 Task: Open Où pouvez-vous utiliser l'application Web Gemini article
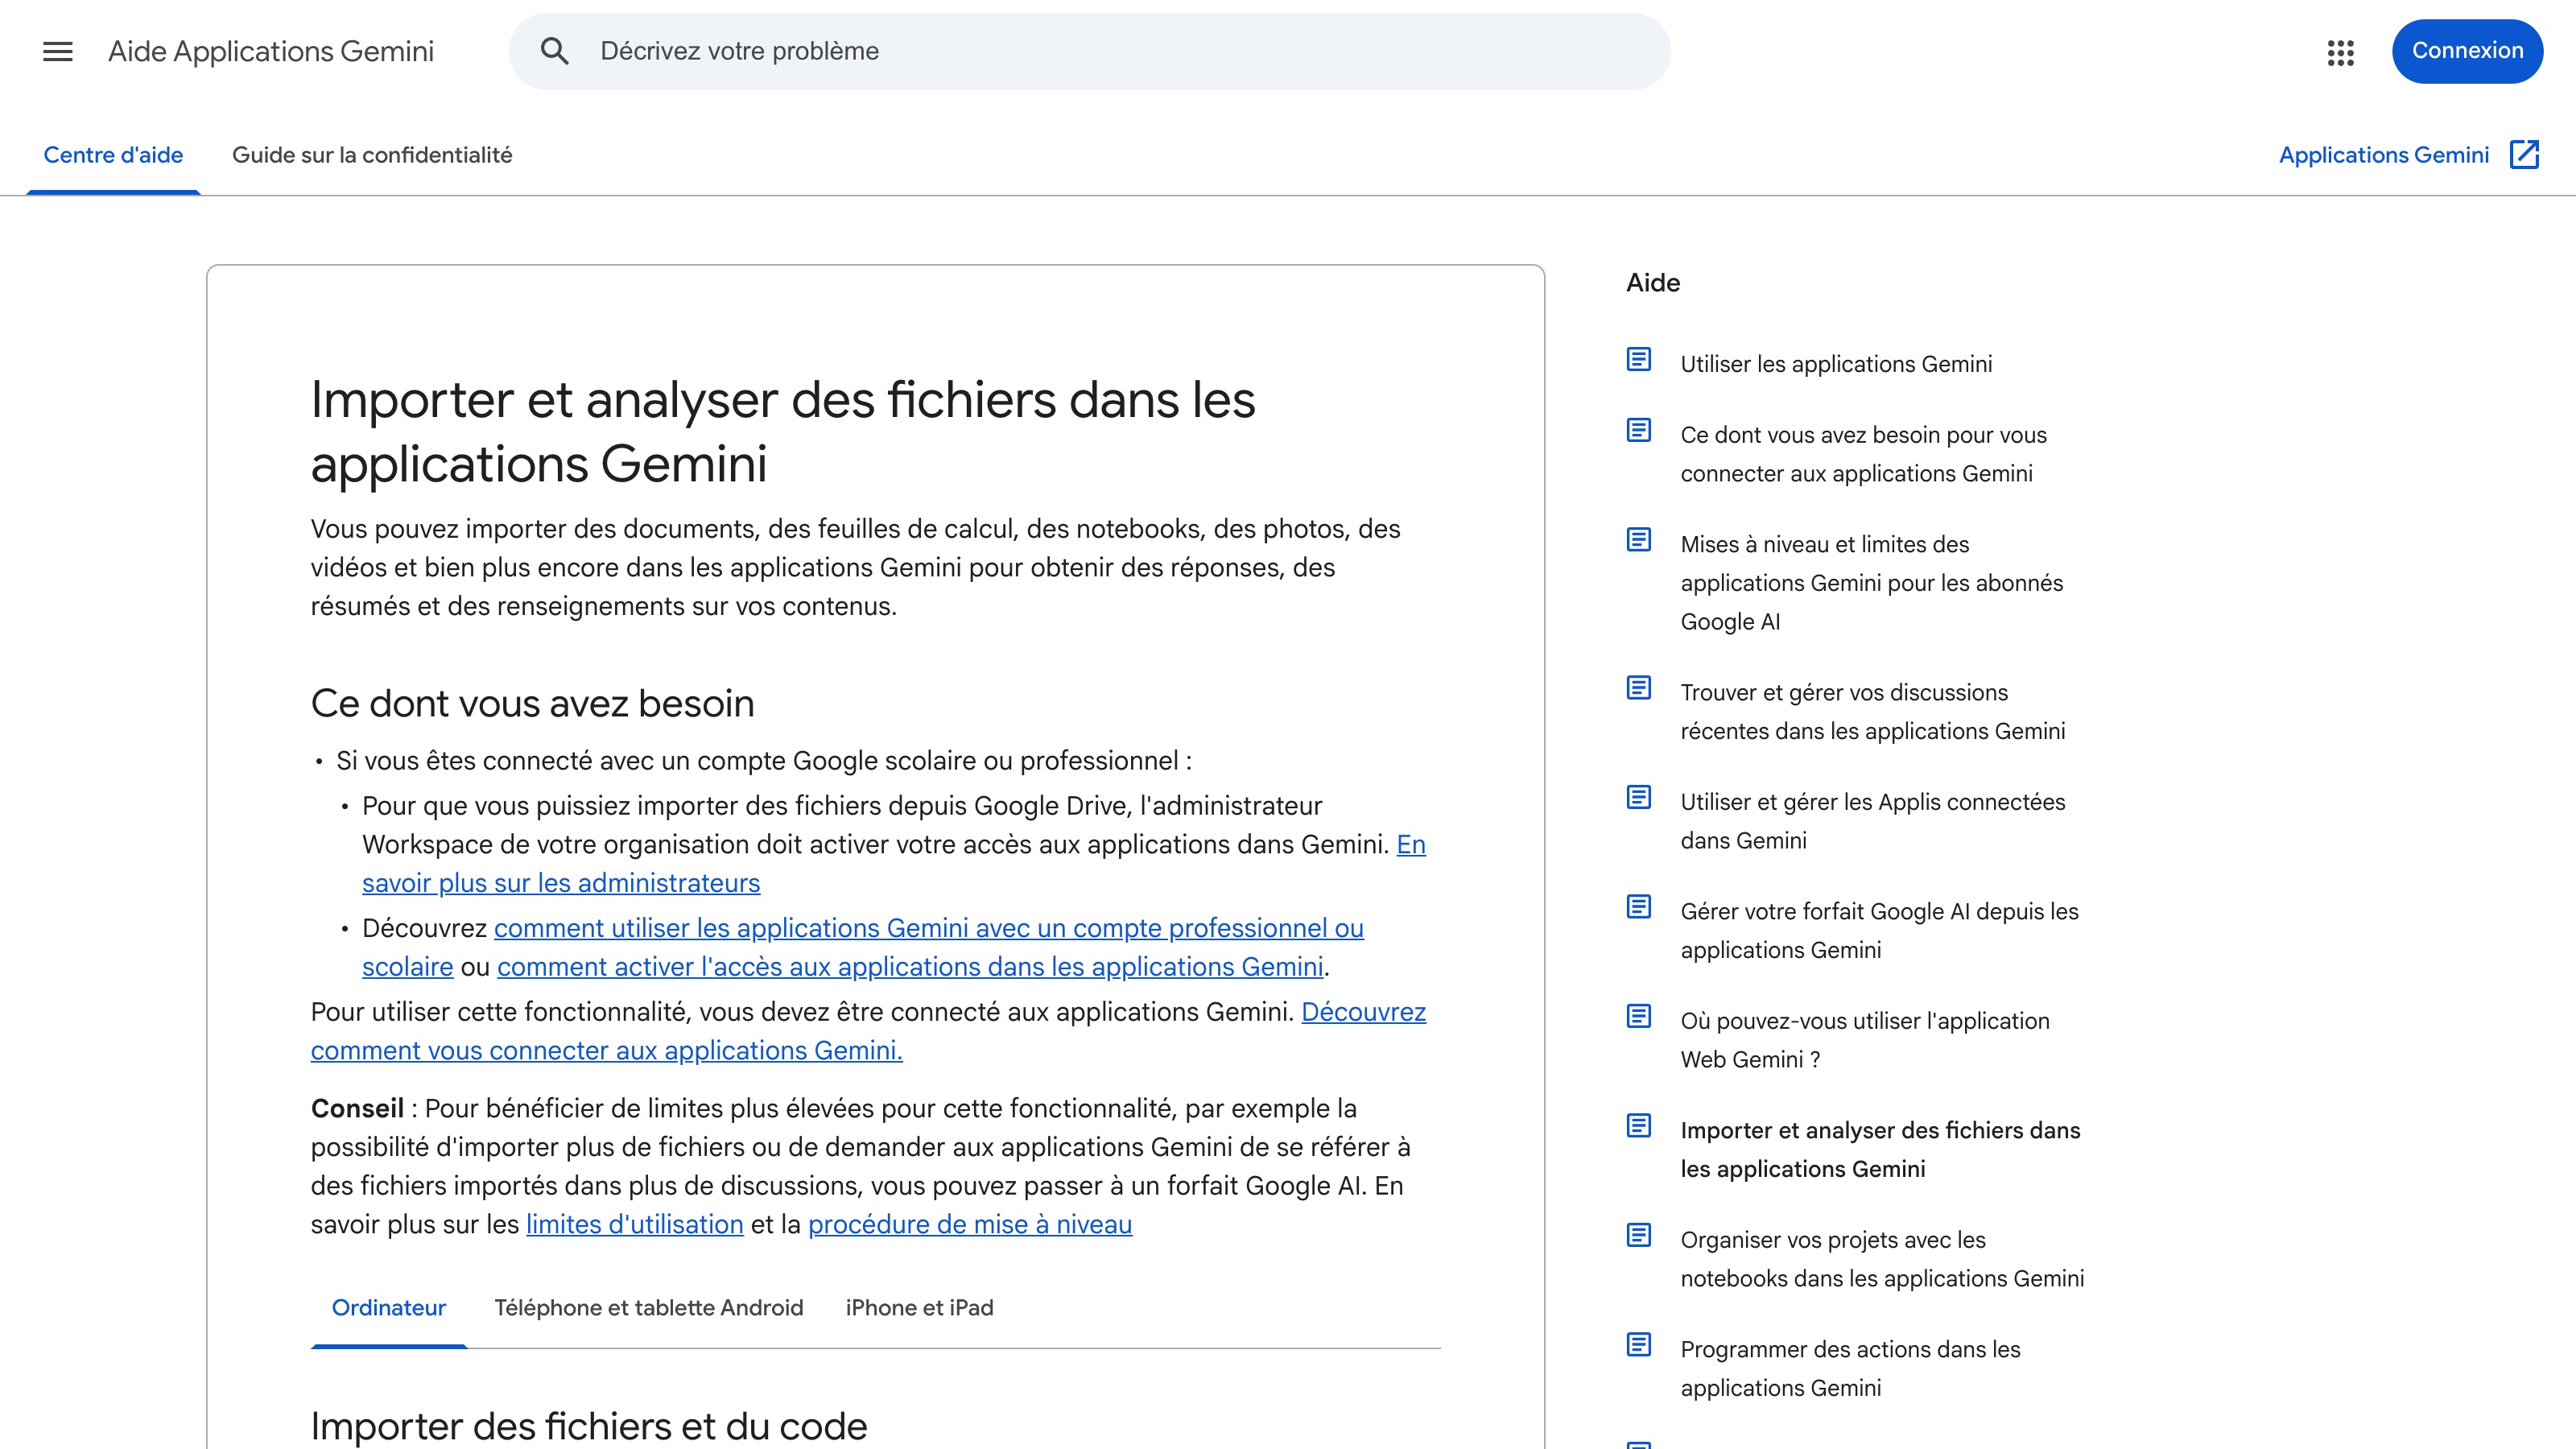(x=1864, y=1040)
